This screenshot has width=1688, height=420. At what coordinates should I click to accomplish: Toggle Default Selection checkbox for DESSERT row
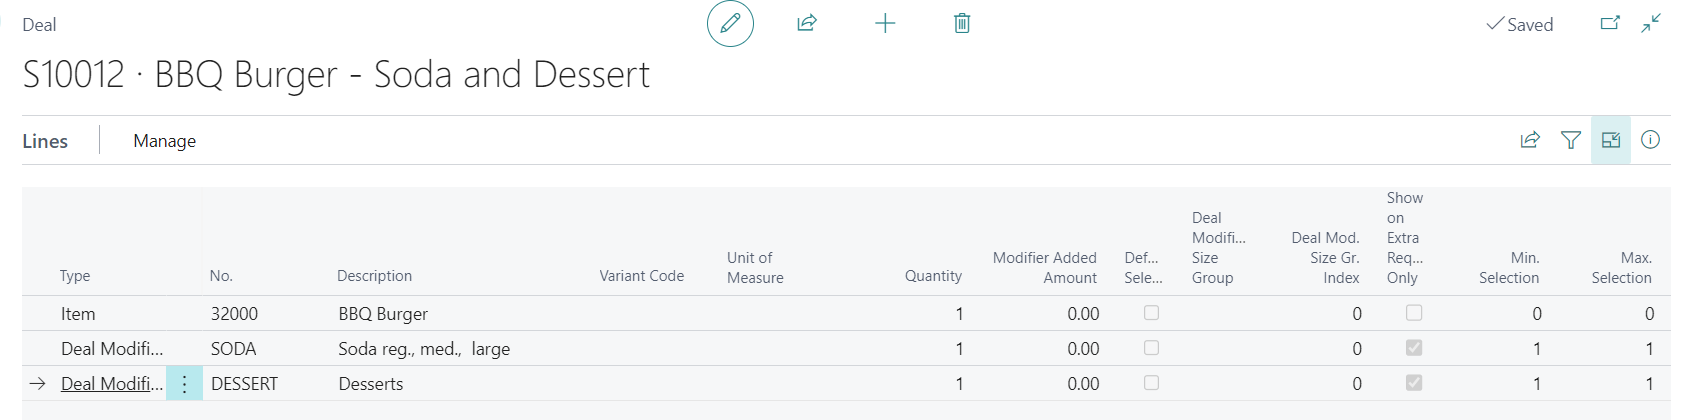pyautogui.click(x=1151, y=383)
